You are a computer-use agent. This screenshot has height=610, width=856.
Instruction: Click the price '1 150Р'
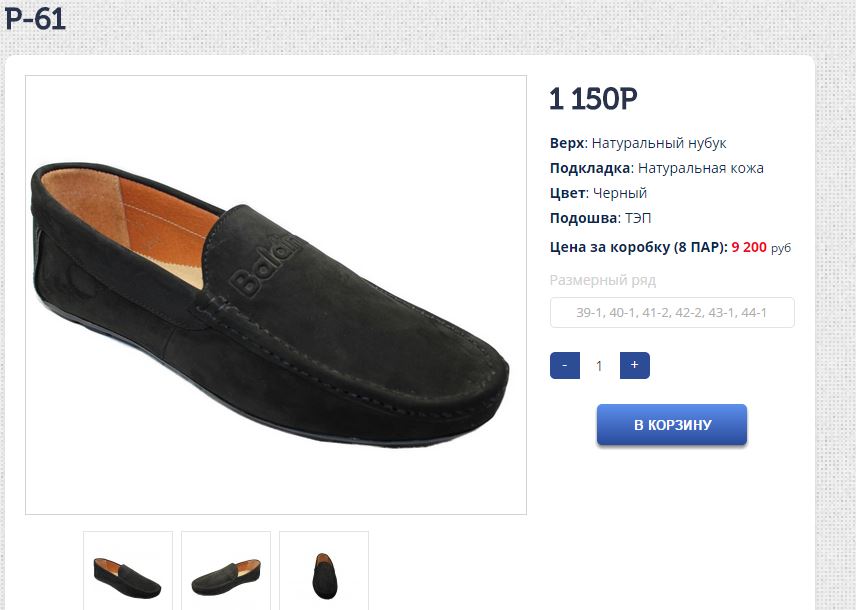point(593,99)
